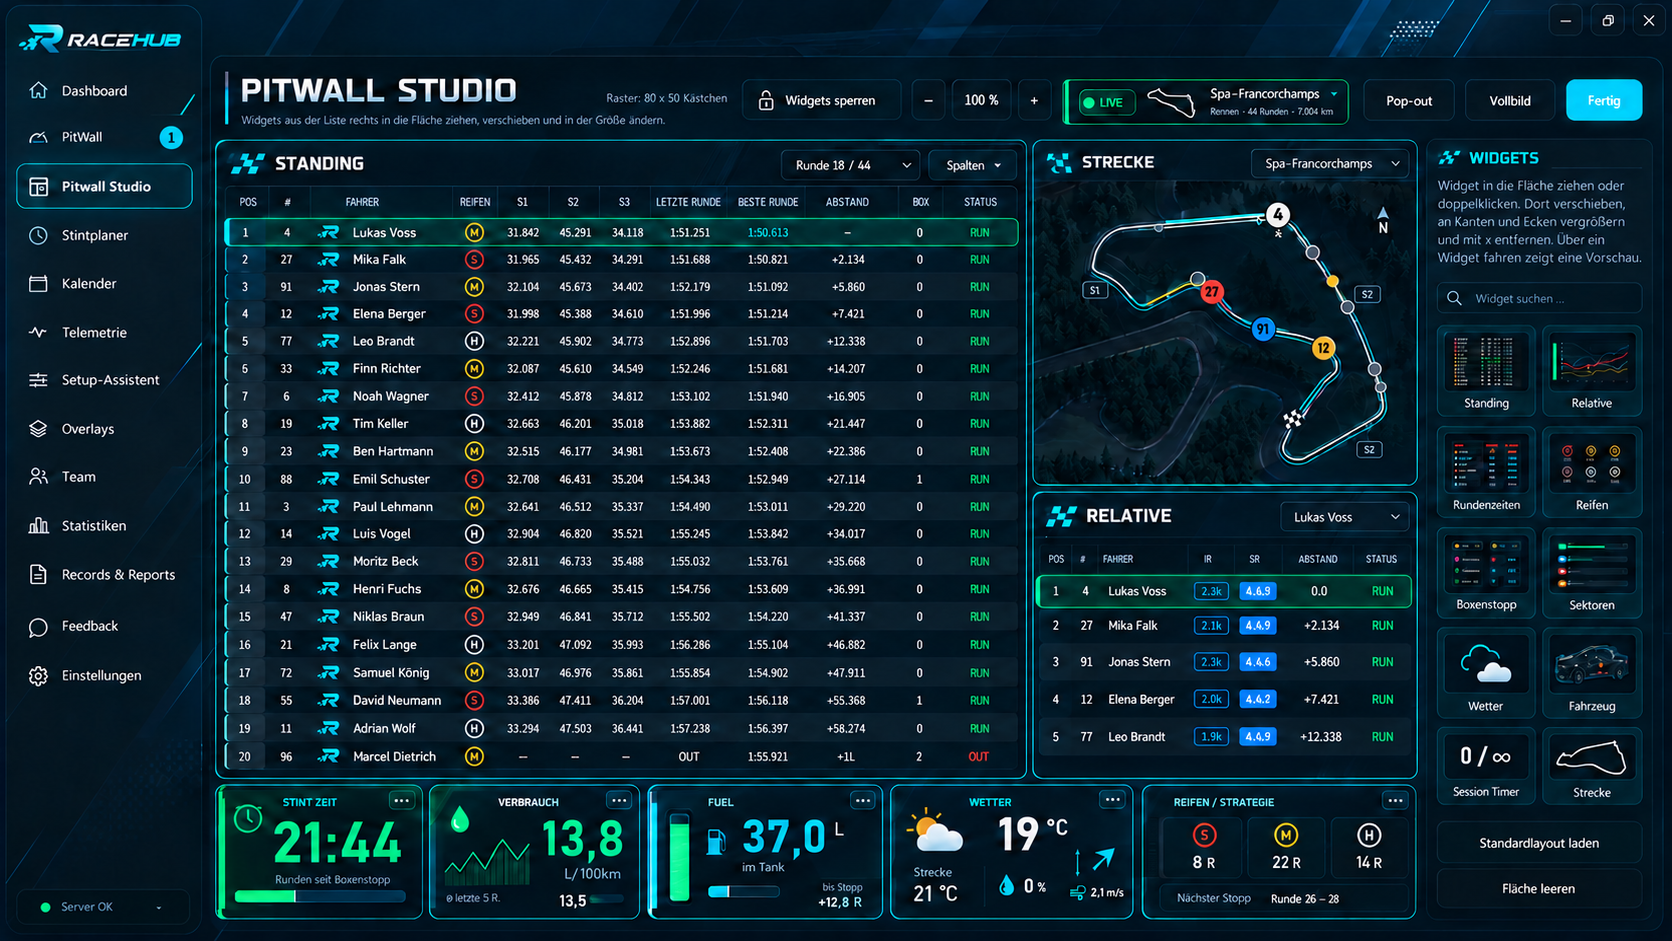
Task: Click the Feedback speech bubble icon
Action: pos(38,627)
